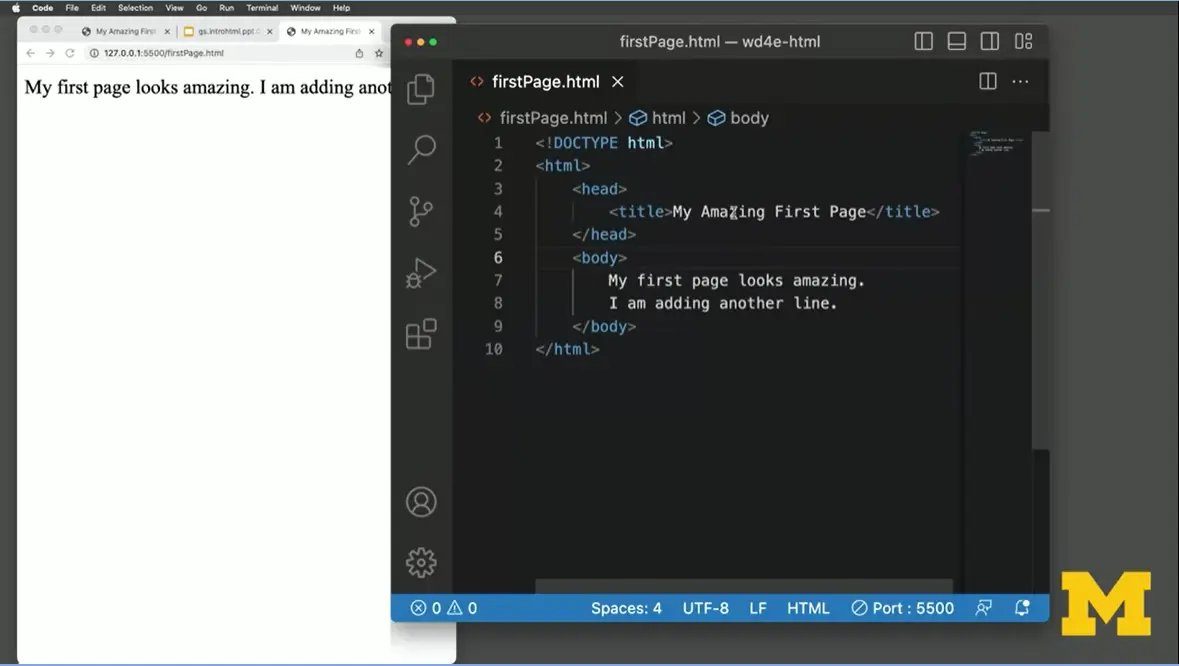This screenshot has height=666, width=1179.
Task: Click UTF-8 encoding in the status bar
Action: point(706,607)
